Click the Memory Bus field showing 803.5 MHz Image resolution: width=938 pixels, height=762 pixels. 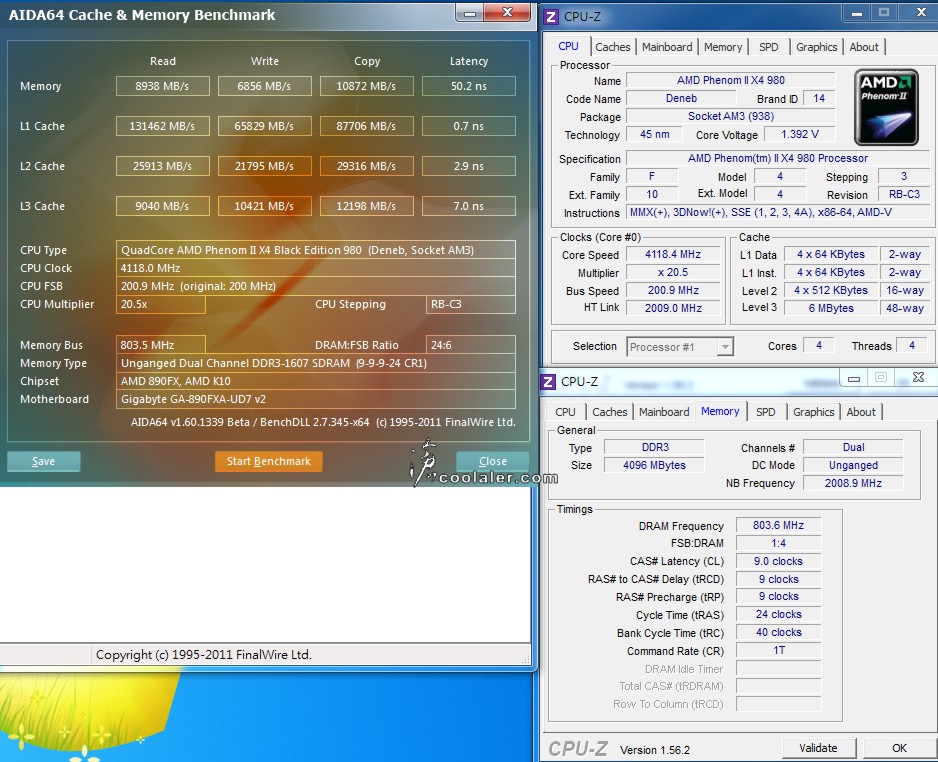(161, 345)
